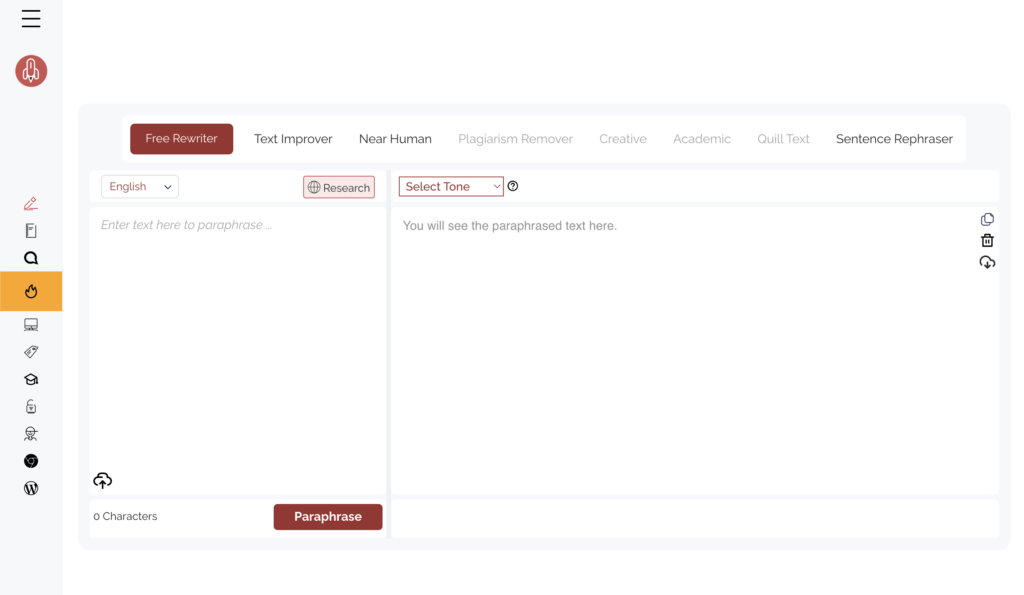This screenshot has width=1024, height=595.
Task: Open the computer monitor icon in sidebar
Action: click(31, 325)
